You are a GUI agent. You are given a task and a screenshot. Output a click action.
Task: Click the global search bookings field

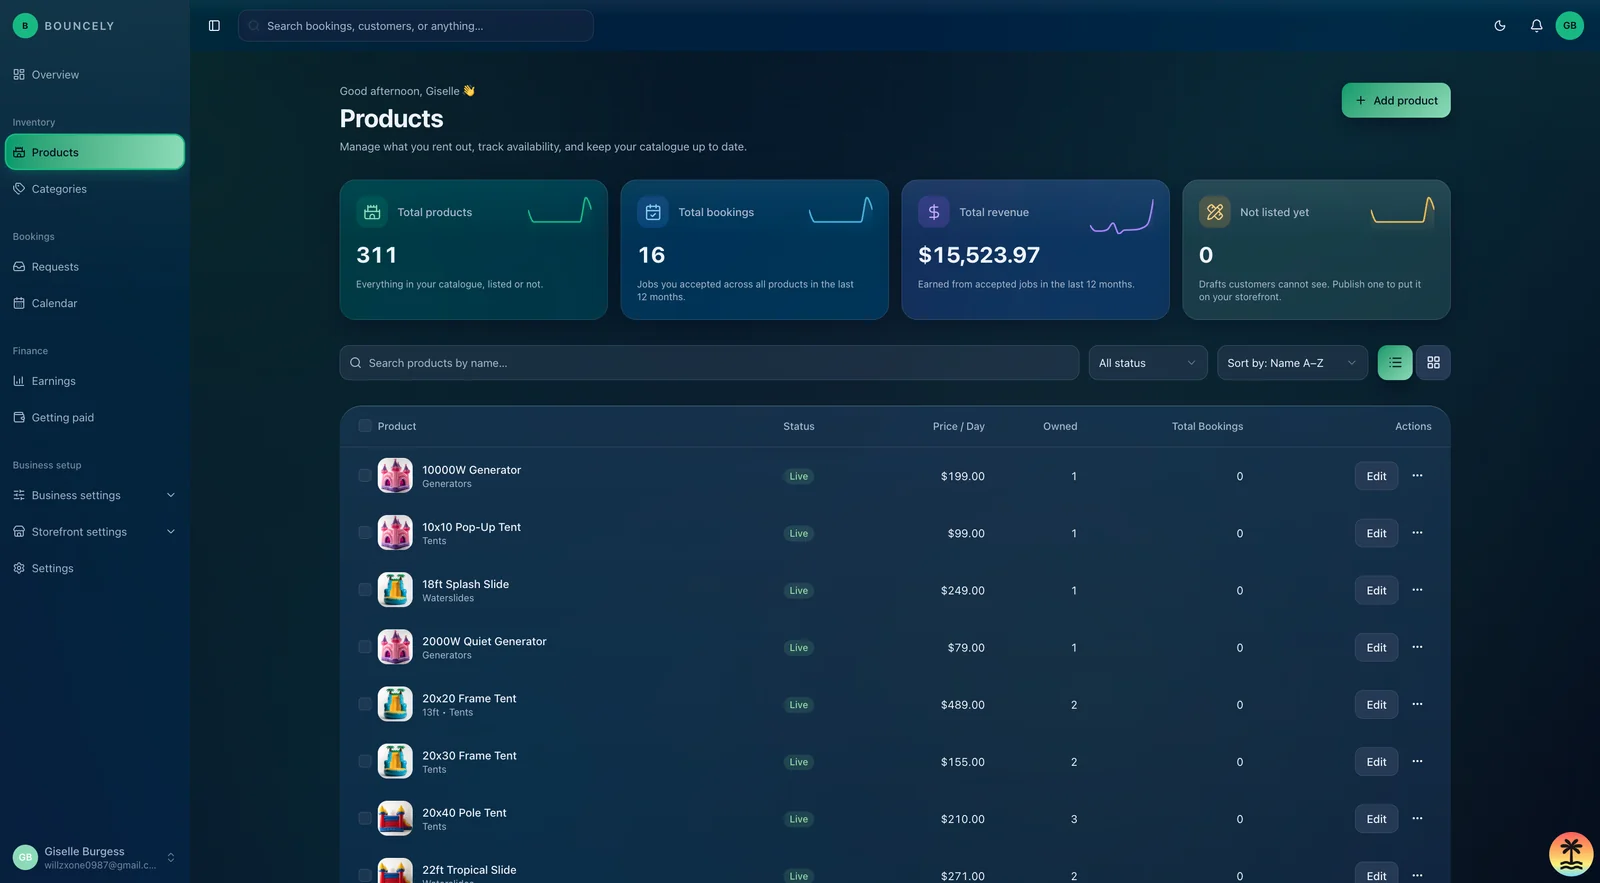point(416,26)
